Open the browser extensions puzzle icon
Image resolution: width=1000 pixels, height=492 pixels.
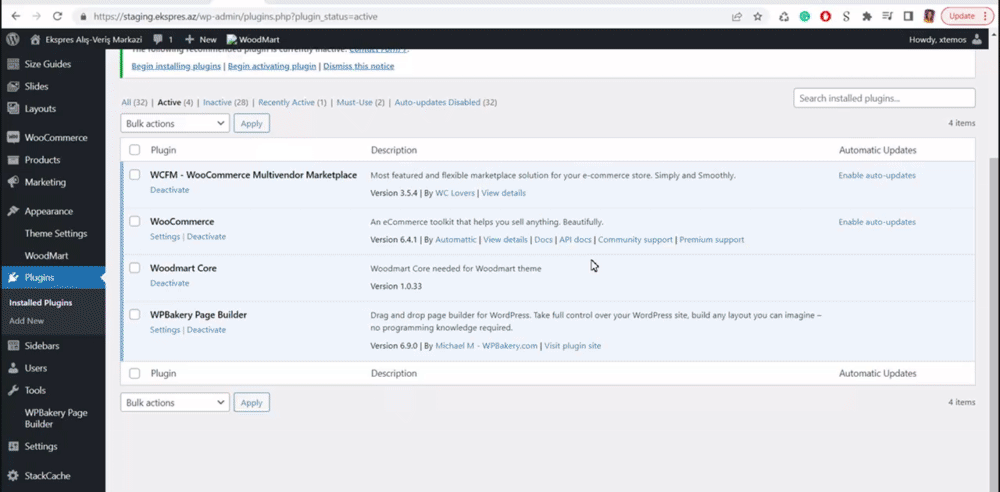(867, 16)
